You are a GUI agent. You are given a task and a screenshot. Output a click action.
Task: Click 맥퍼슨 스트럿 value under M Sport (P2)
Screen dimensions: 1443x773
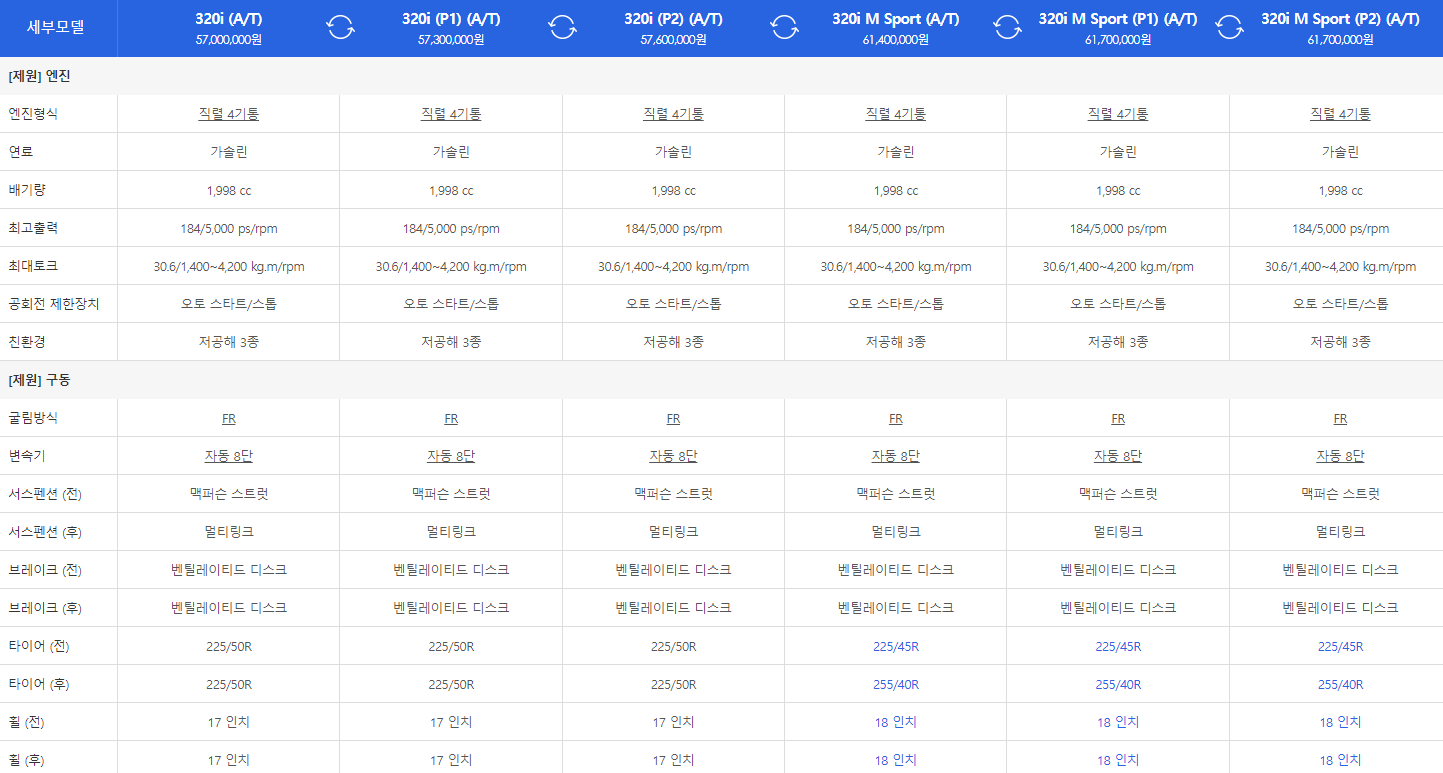pyautogui.click(x=1340, y=494)
